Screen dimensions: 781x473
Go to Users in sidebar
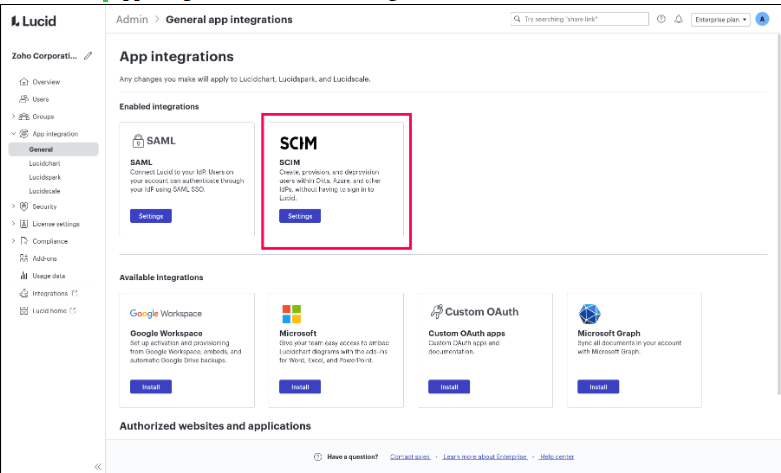40,99
